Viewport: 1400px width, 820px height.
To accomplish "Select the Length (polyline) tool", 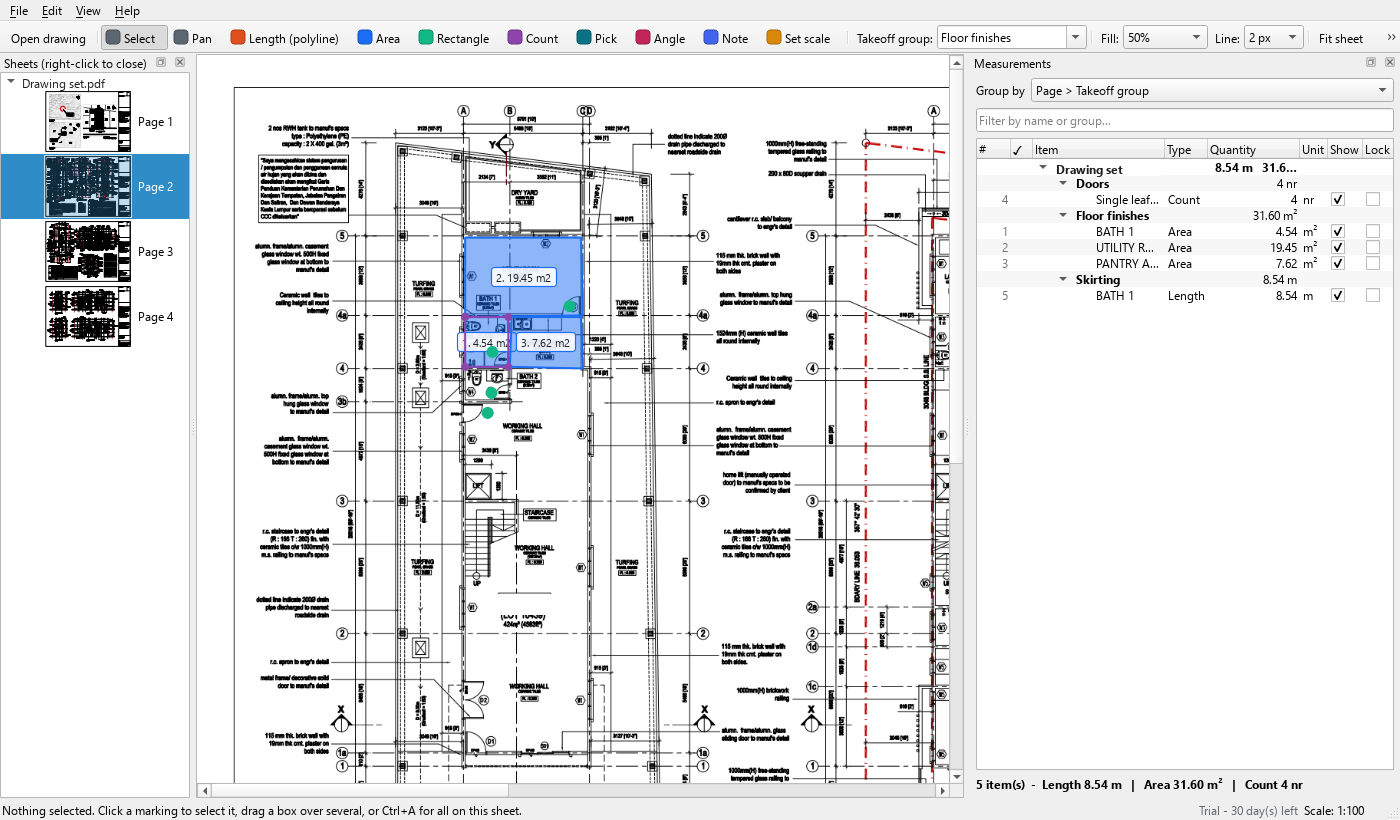I will pyautogui.click(x=284, y=38).
